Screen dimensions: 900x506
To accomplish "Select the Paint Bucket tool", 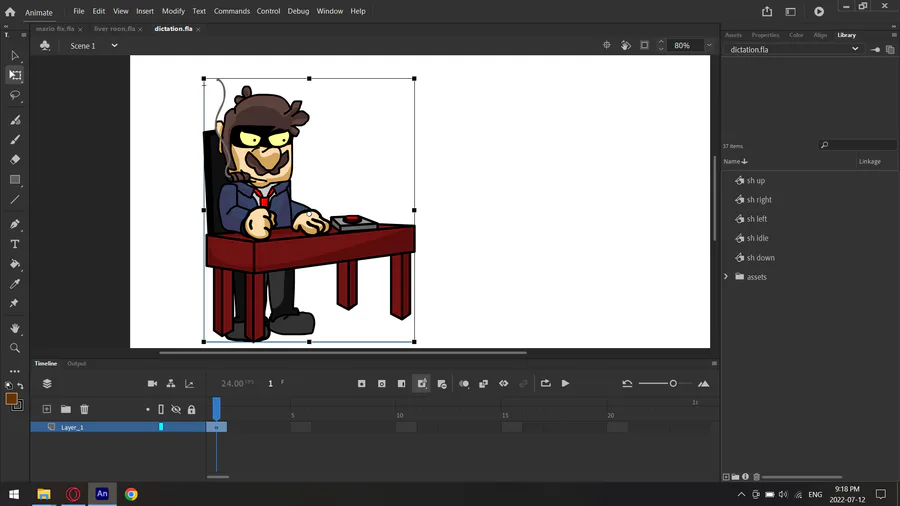I will pos(15,264).
